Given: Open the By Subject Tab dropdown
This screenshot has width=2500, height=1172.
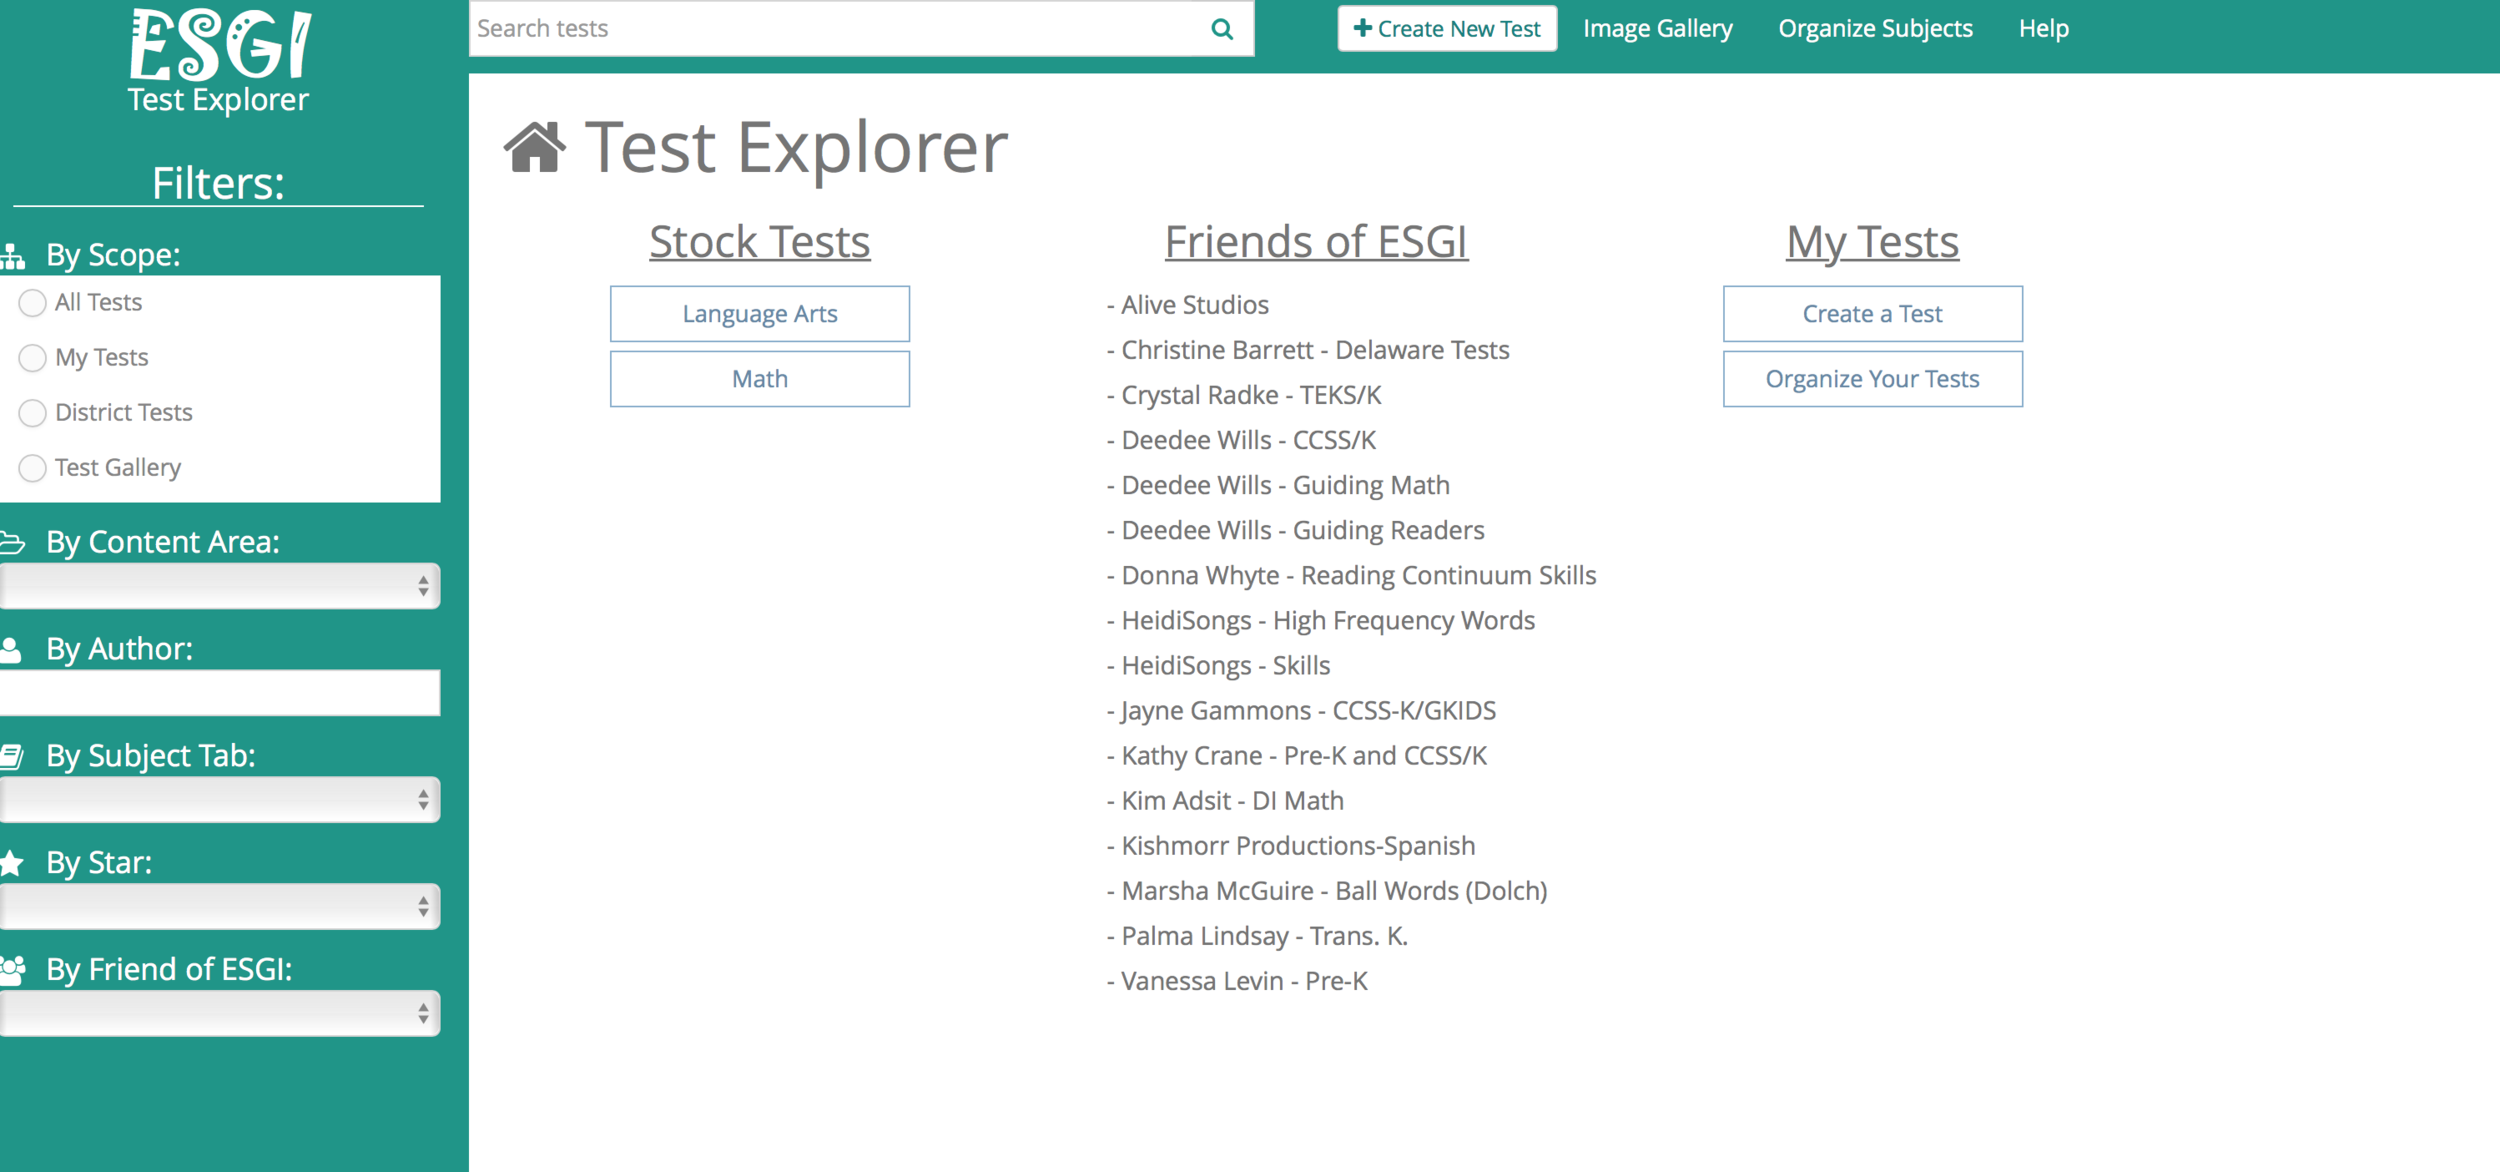Looking at the screenshot, I should click(x=220, y=800).
